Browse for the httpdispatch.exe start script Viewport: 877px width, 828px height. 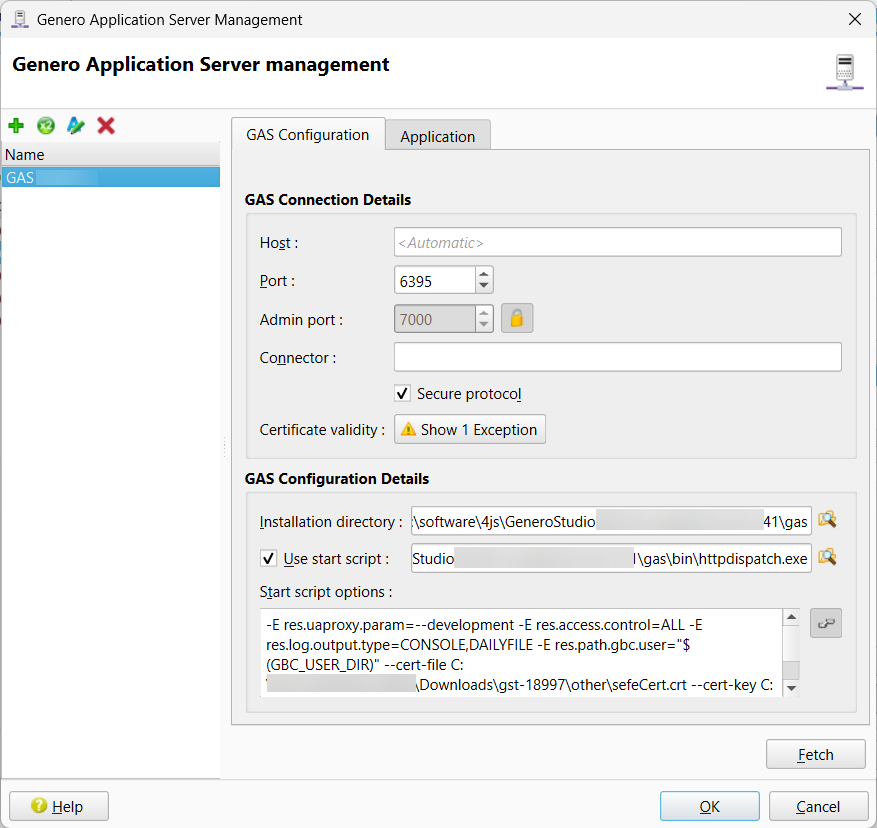[x=827, y=558]
